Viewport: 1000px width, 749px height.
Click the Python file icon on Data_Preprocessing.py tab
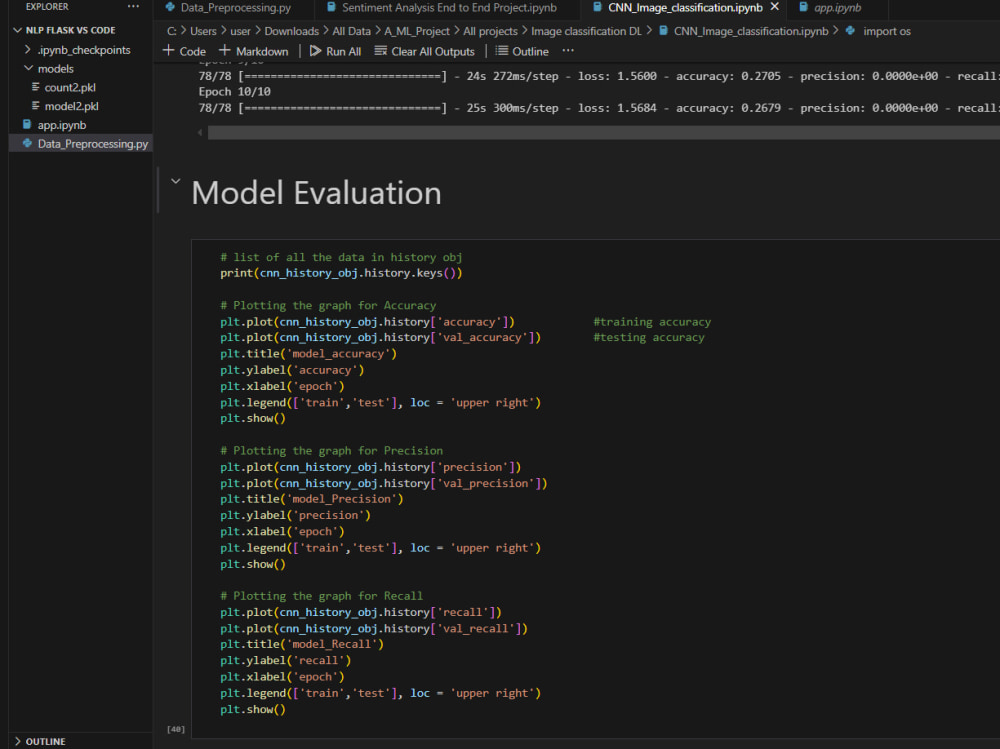[170, 8]
